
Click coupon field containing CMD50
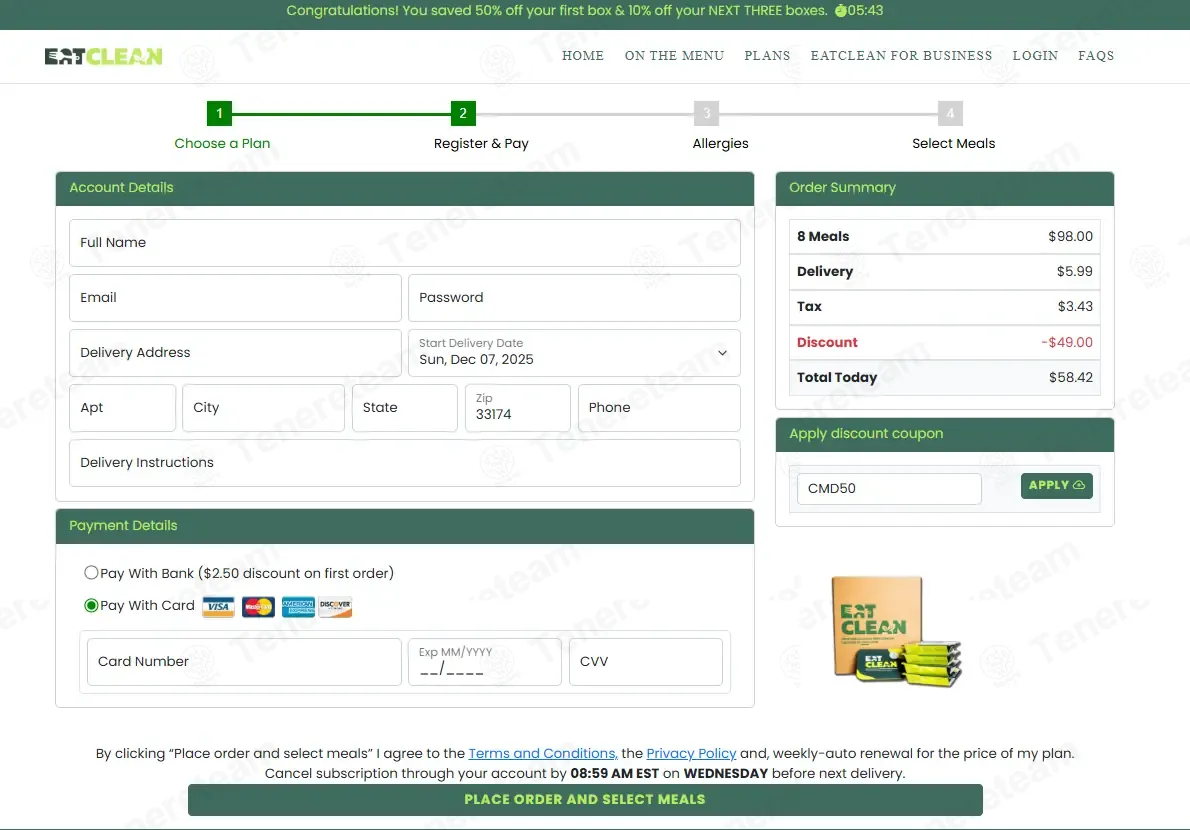coord(889,489)
